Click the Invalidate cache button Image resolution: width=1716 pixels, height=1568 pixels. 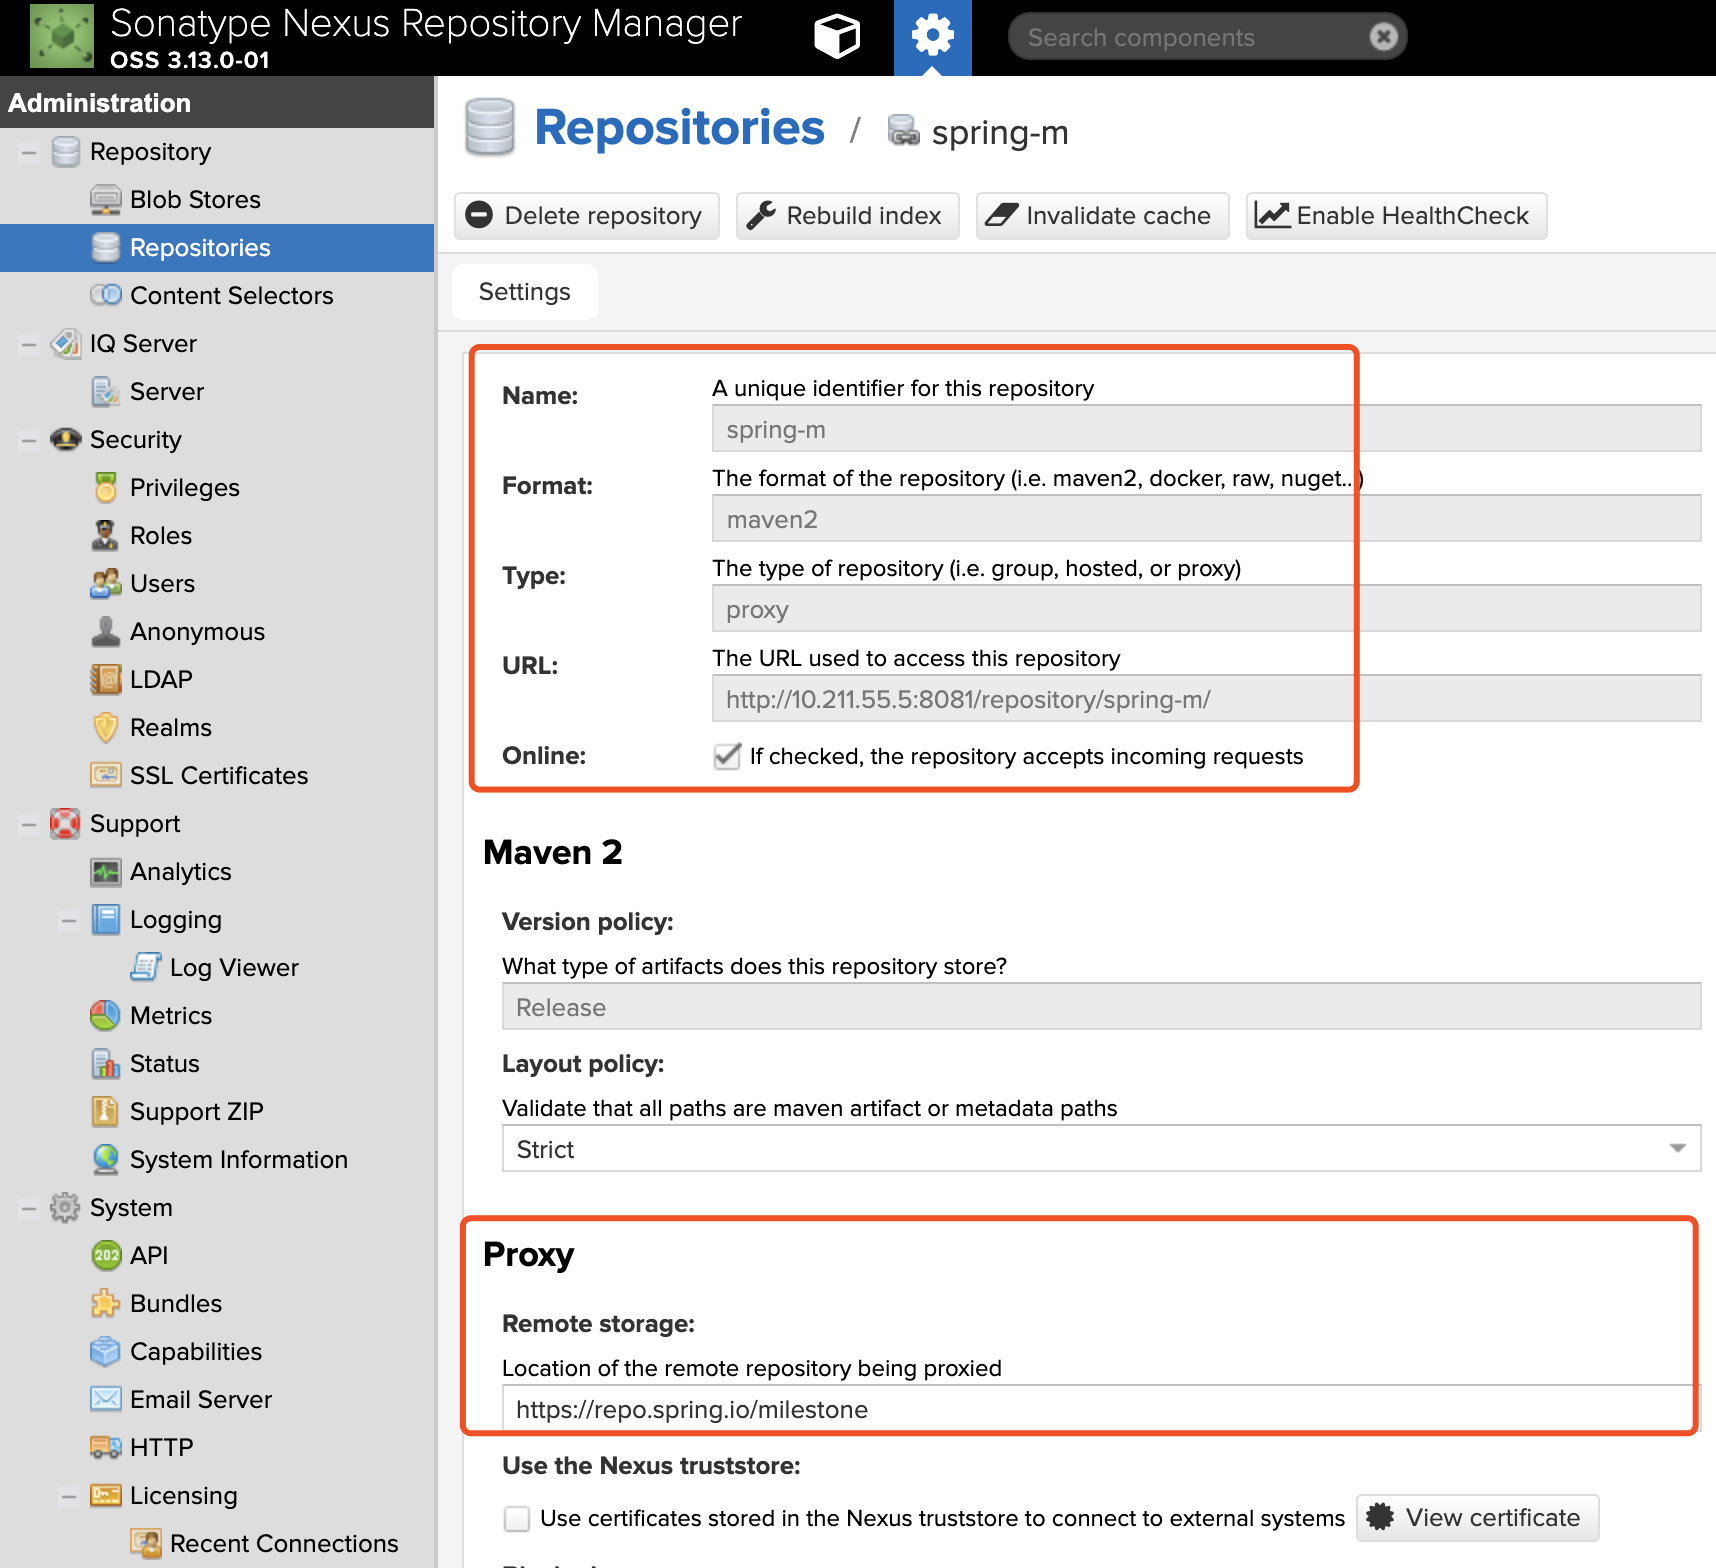click(1102, 216)
